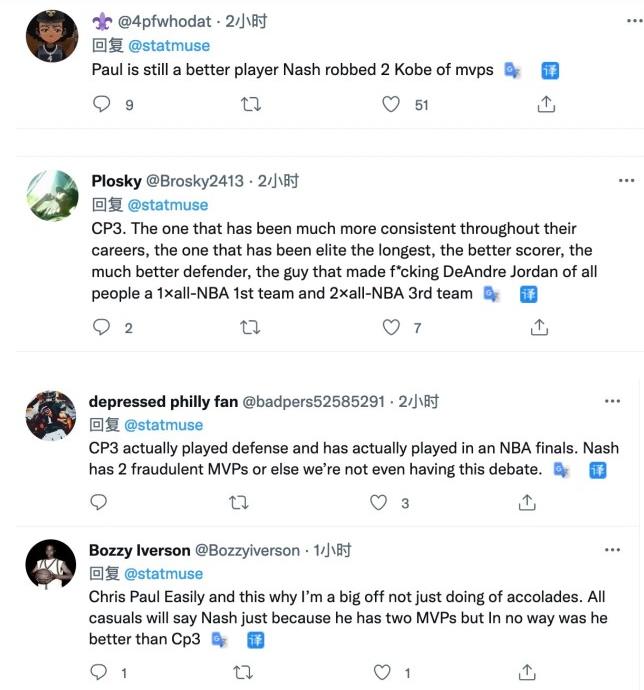Like the depressed philly fan tweet
Image resolution: width=644 pixels, height=690 pixels.
click(378, 502)
